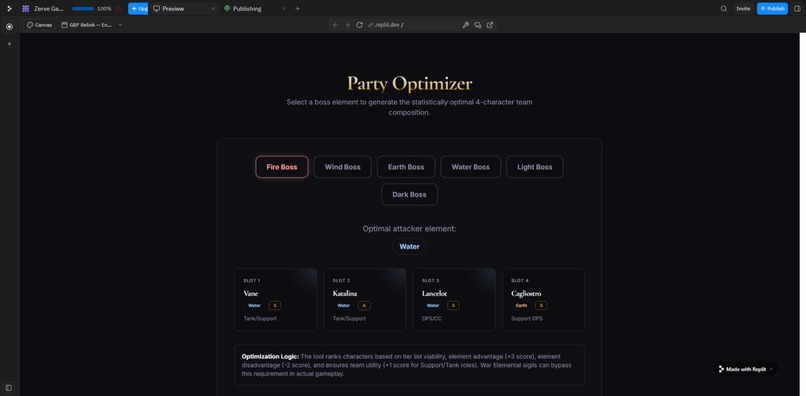Click the Optimization Logic label
The image size is (806, 396).
tap(270, 356)
